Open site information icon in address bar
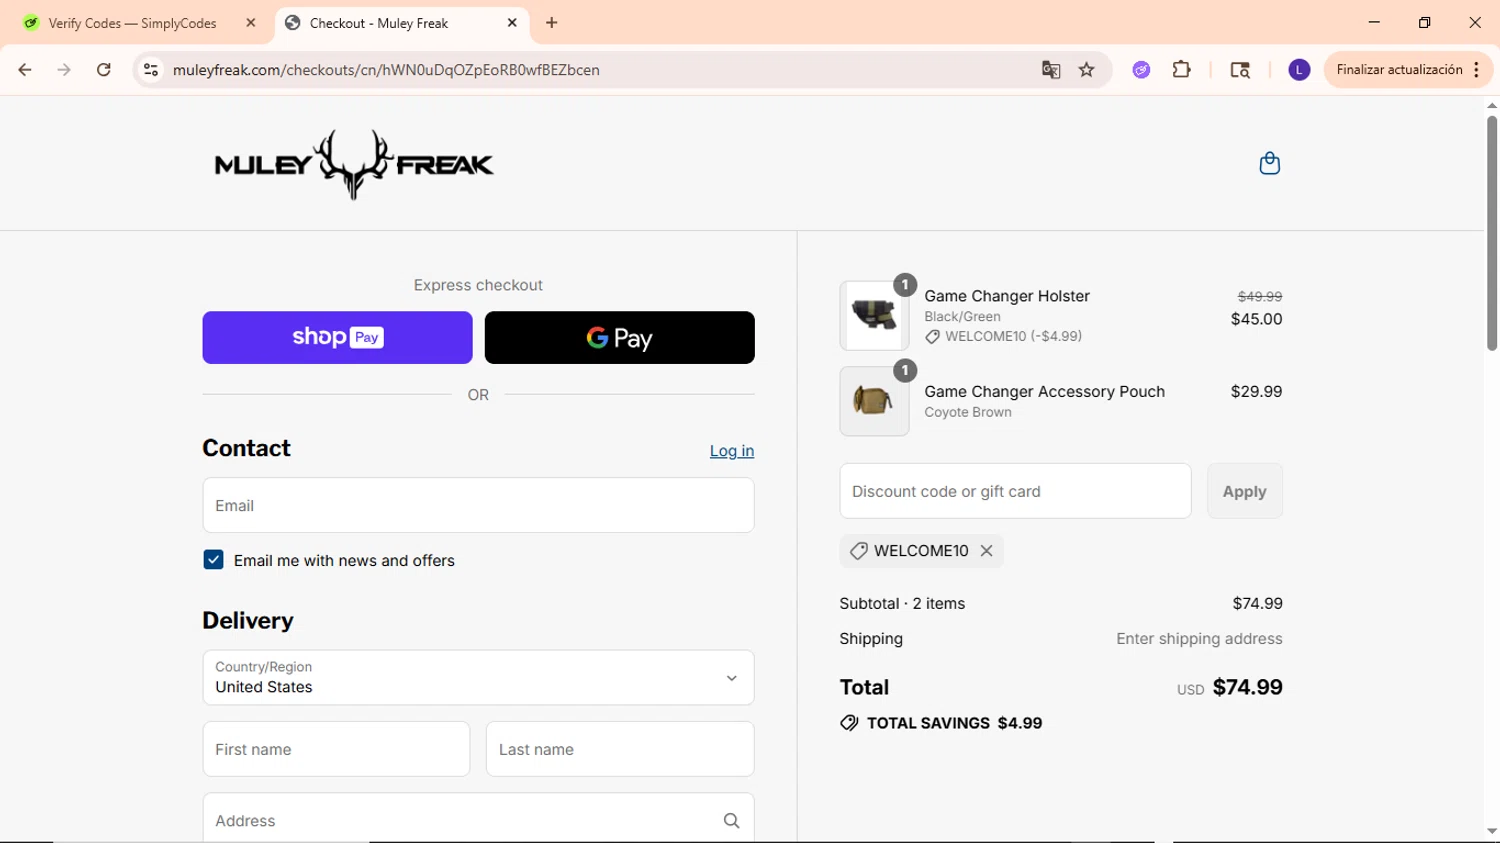 click(151, 70)
